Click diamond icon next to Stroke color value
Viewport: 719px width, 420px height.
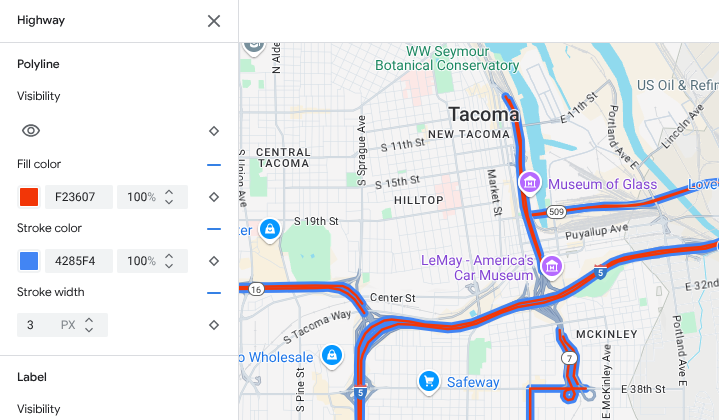tap(214, 261)
